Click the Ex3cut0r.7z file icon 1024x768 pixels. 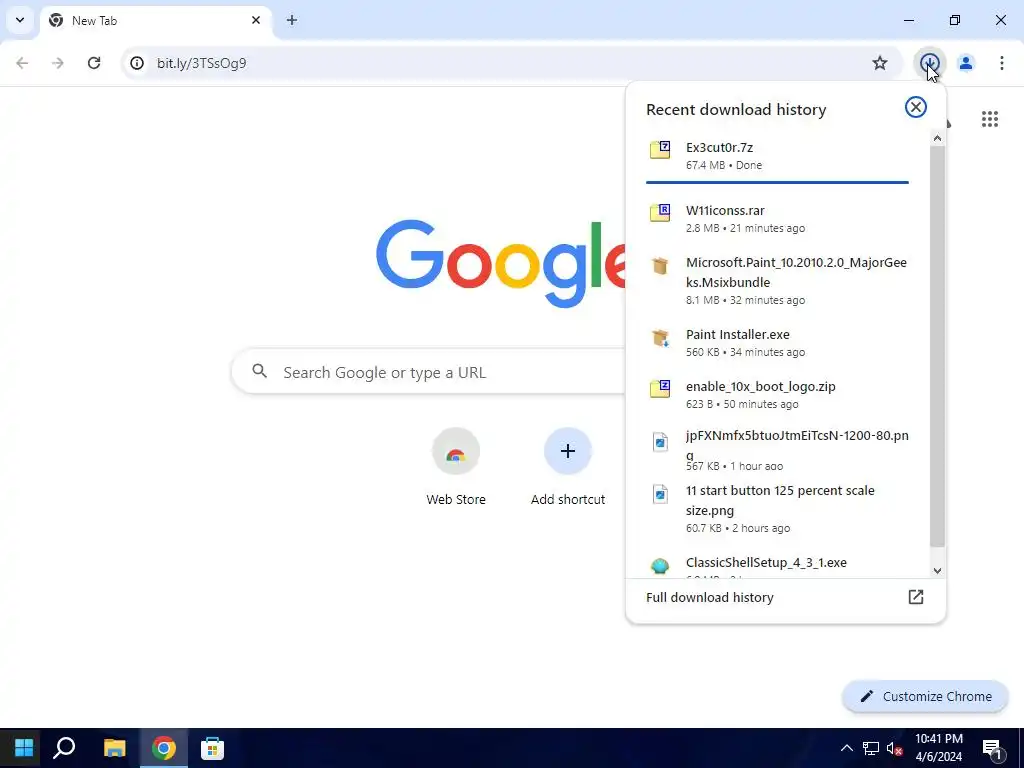660,150
